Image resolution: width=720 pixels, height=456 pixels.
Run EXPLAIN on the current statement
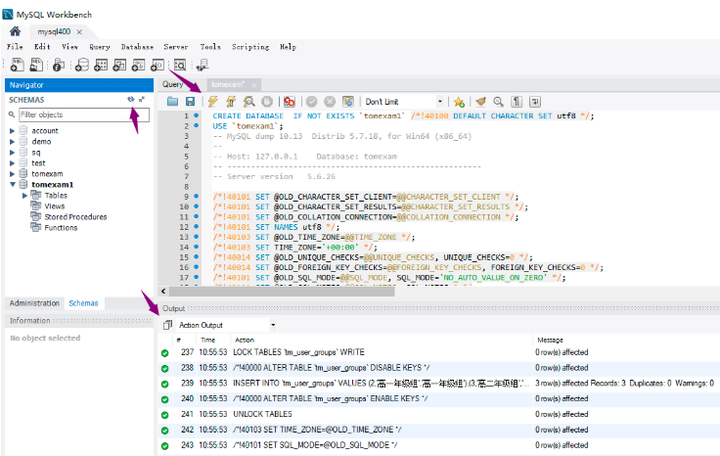249,101
